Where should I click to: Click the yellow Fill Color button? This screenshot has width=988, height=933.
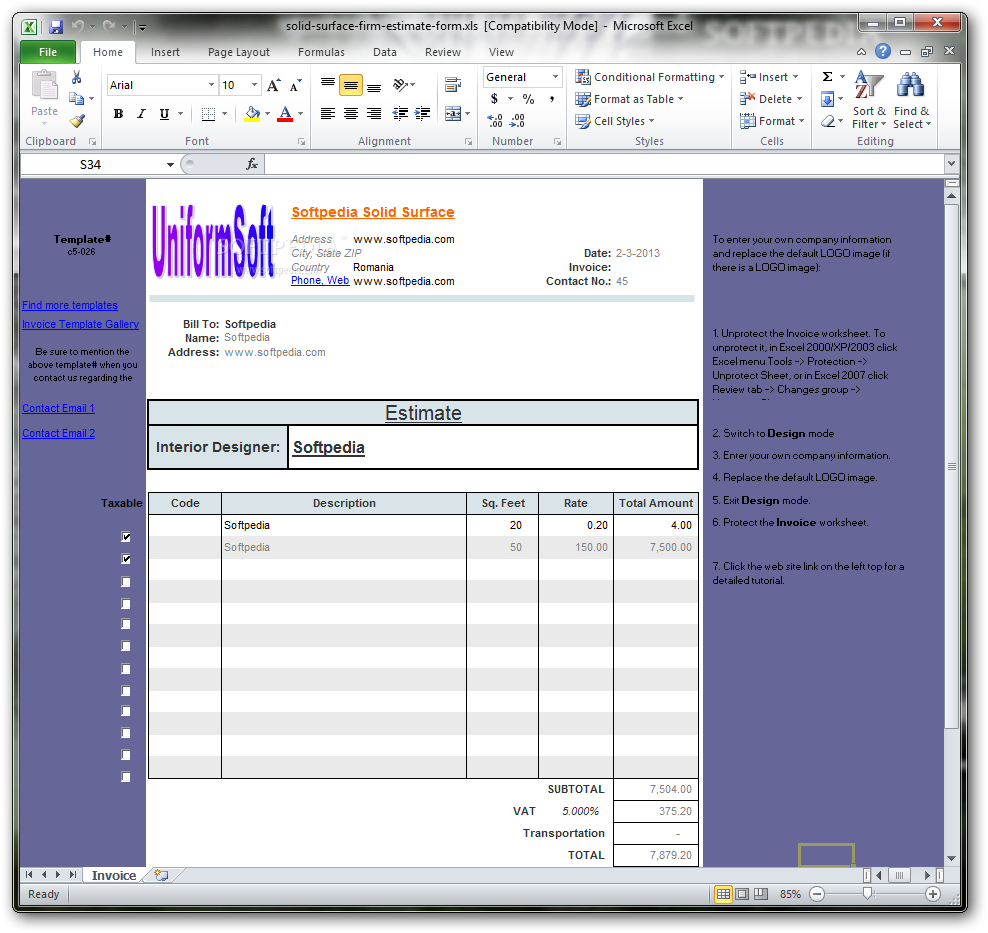tap(252, 114)
